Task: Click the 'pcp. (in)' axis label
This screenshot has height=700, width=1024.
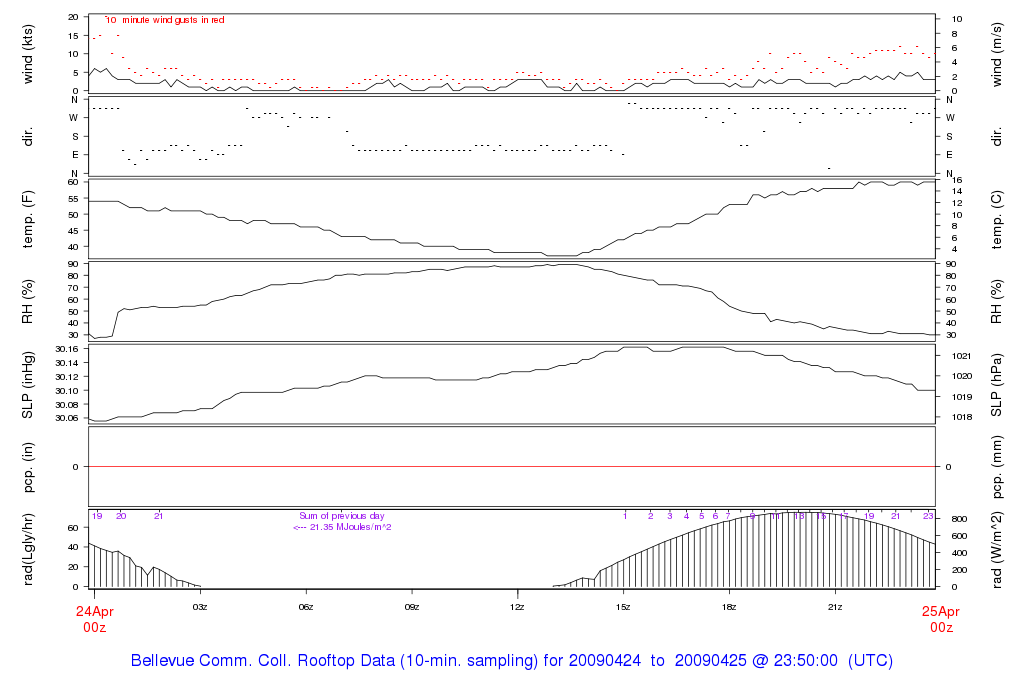Action: point(28,467)
